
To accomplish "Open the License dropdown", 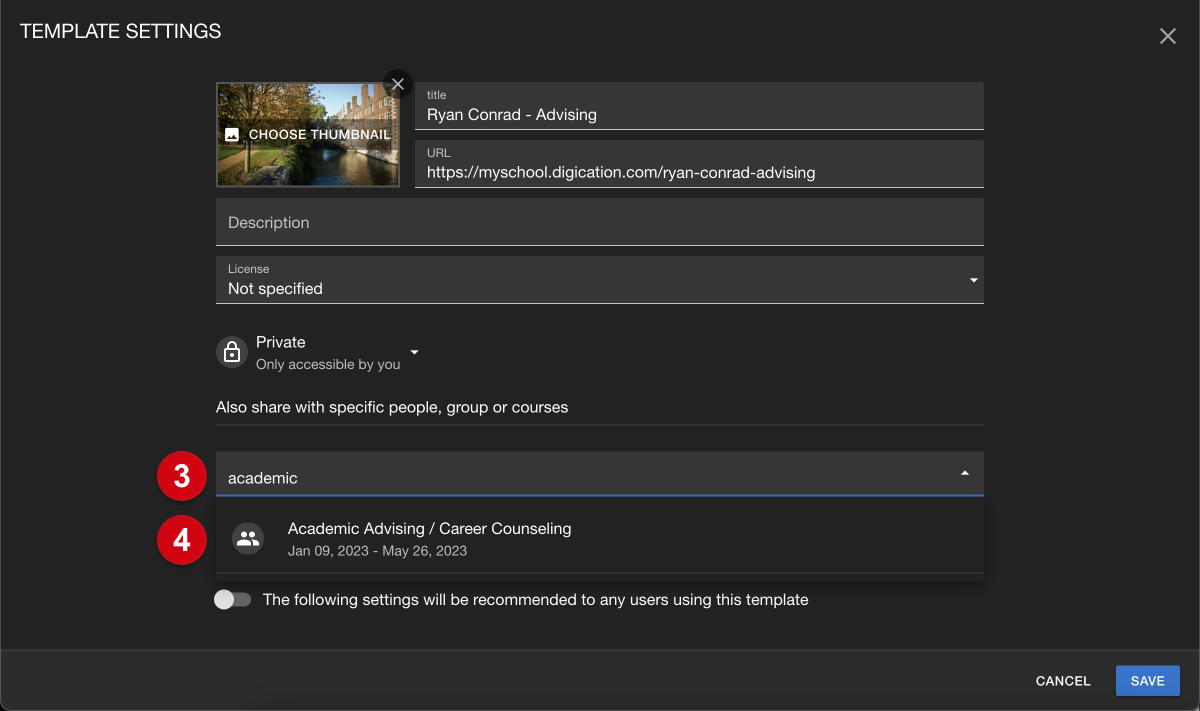I will [600, 280].
